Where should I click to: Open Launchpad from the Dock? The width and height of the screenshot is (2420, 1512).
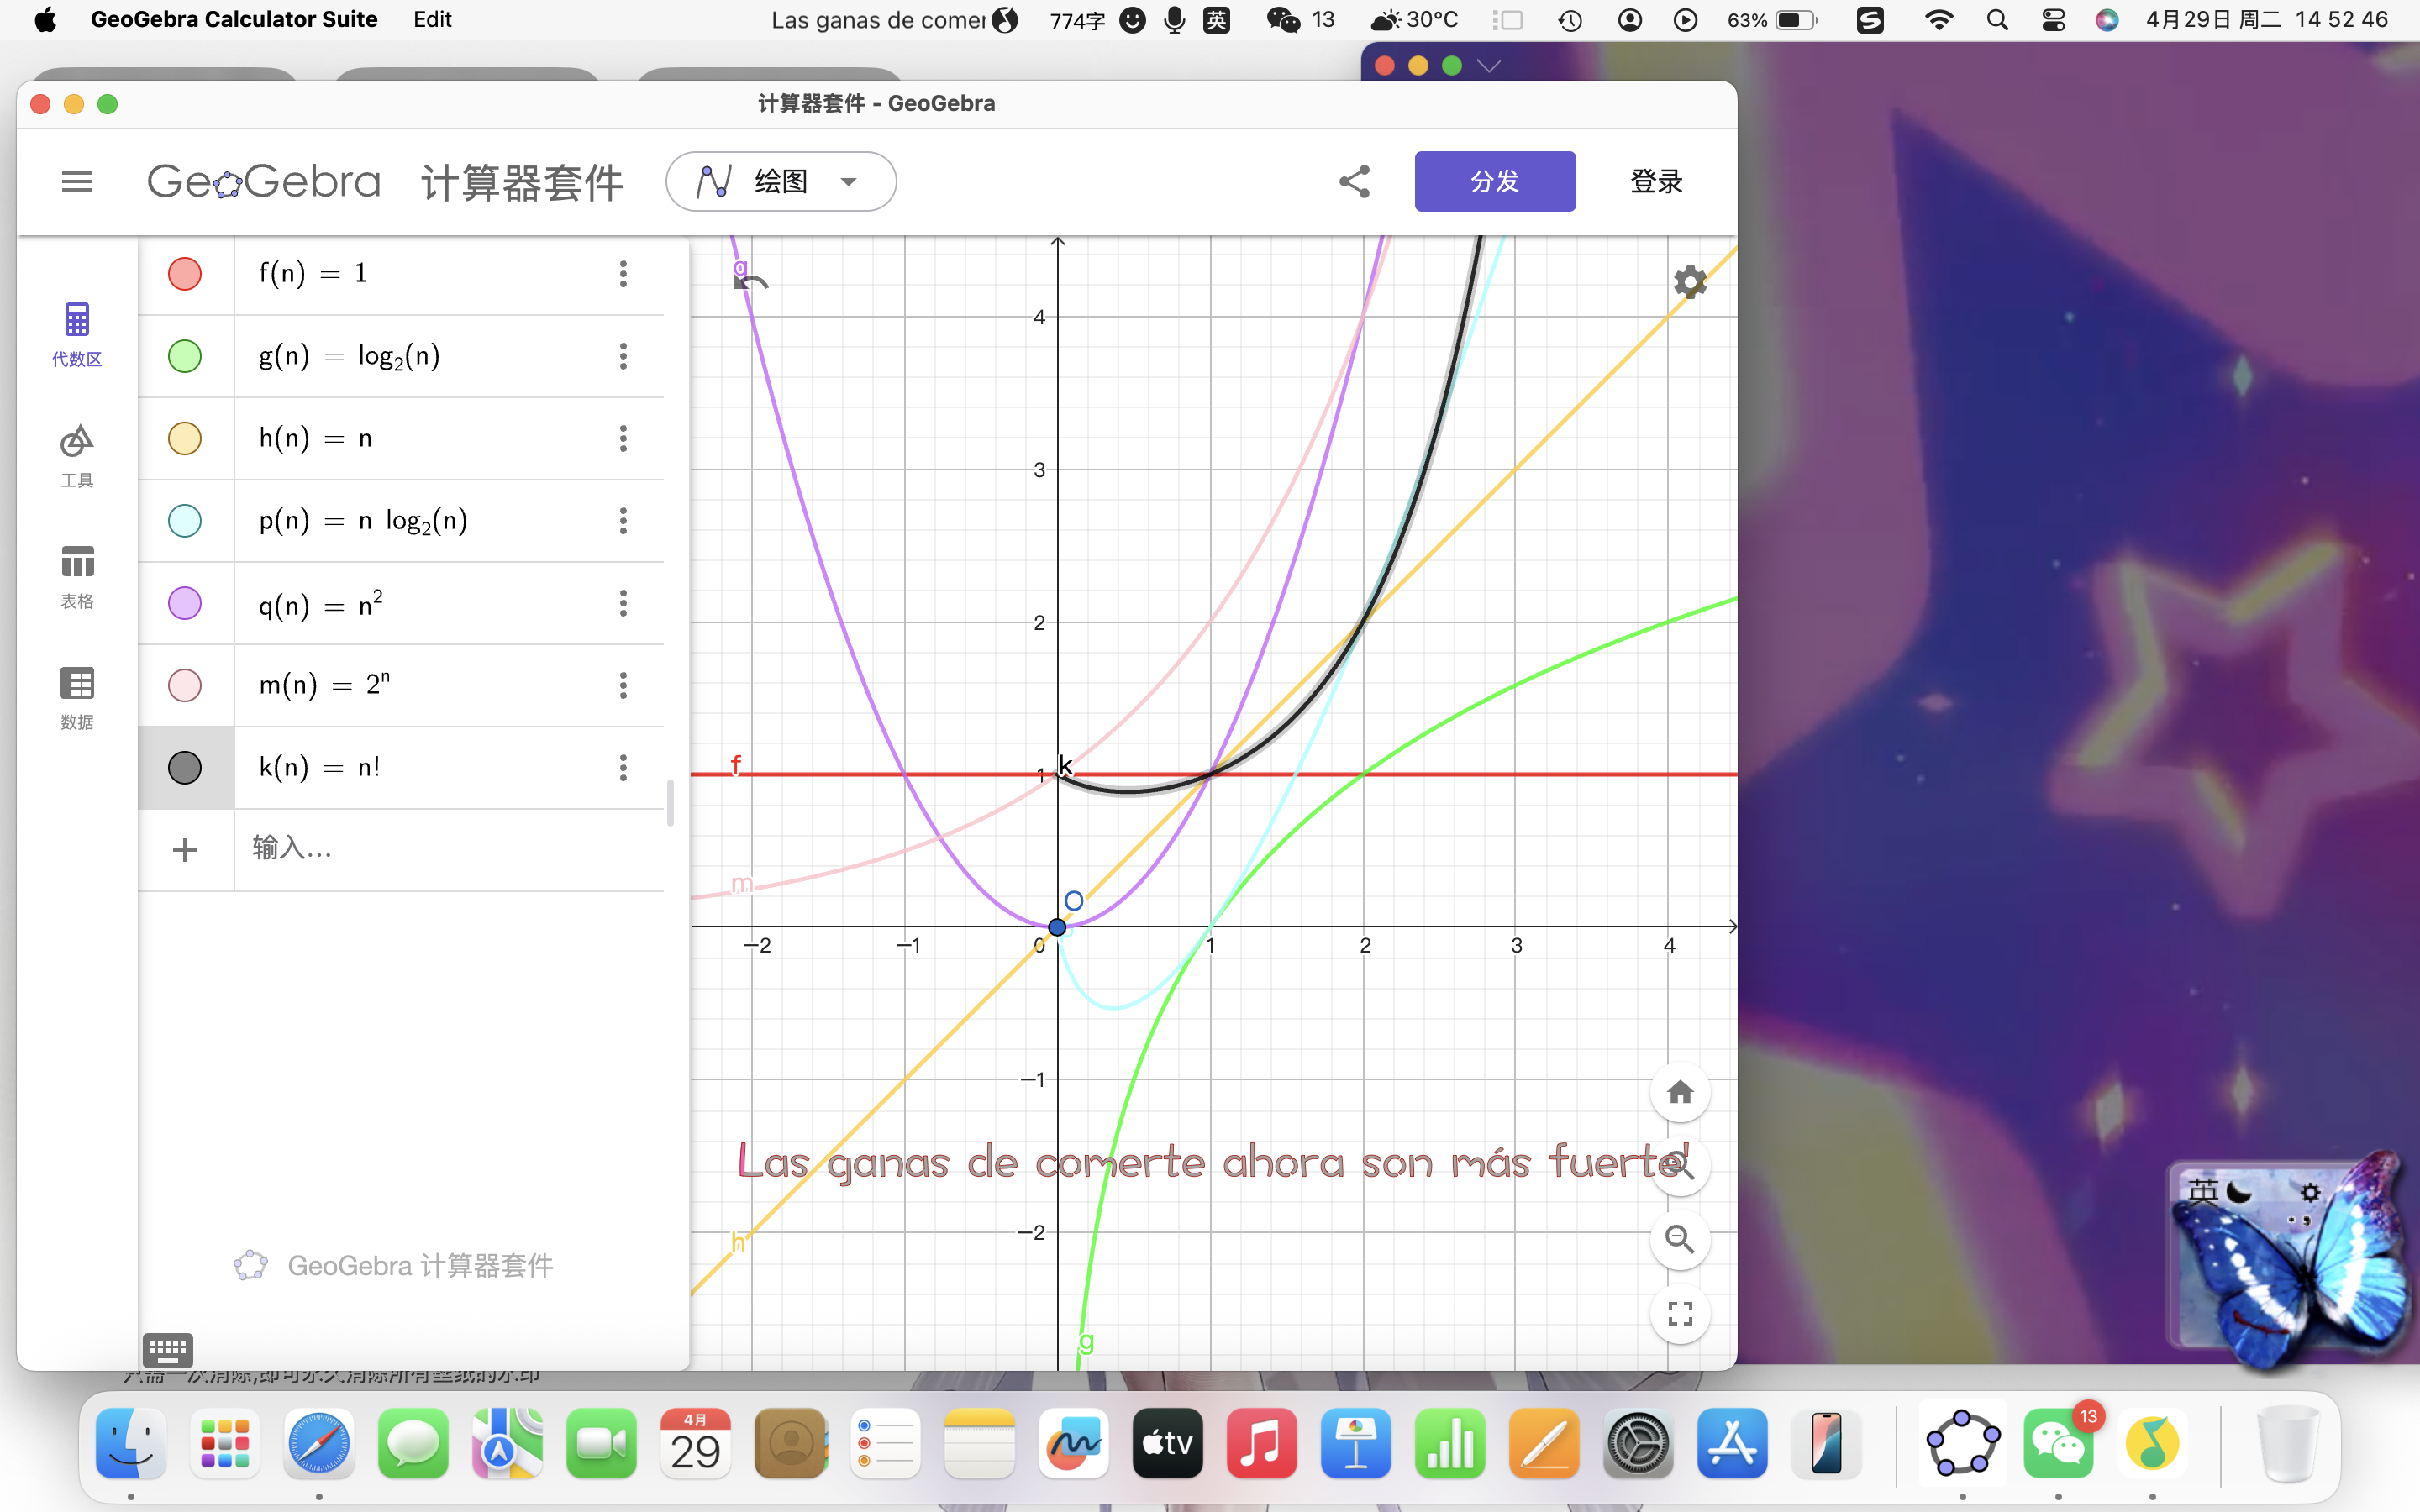(x=225, y=1442)
